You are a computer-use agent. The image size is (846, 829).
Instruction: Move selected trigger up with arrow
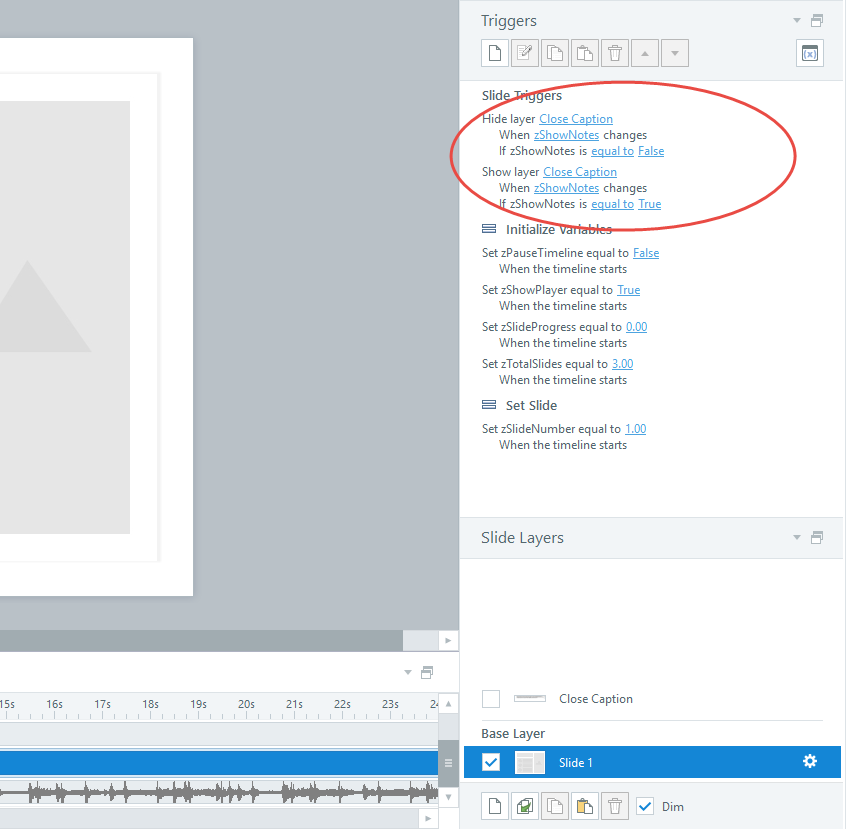645,53
